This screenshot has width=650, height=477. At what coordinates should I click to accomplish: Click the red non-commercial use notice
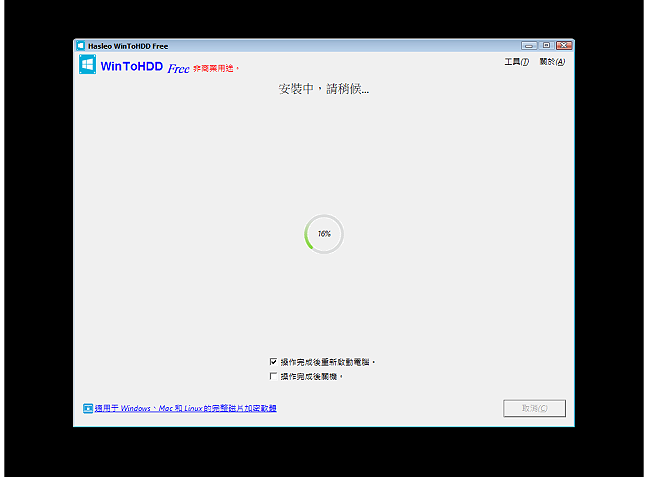point(216,68)
